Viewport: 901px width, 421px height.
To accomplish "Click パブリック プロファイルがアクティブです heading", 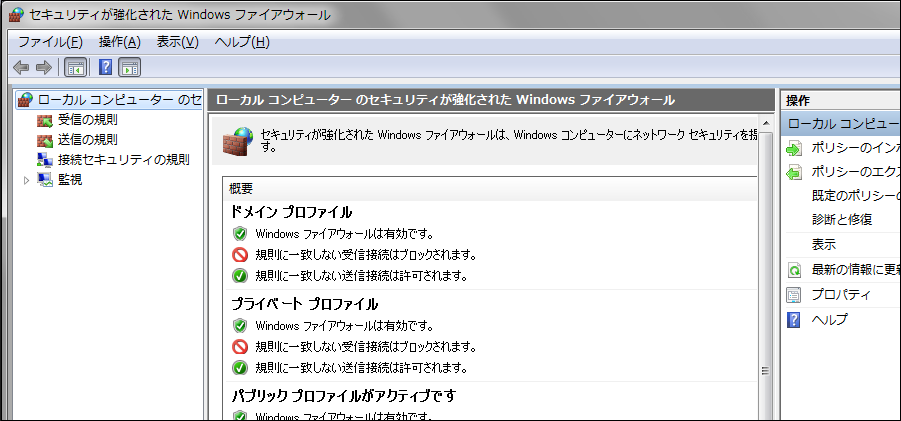I will pyautogui.click(x=344, y=396).
